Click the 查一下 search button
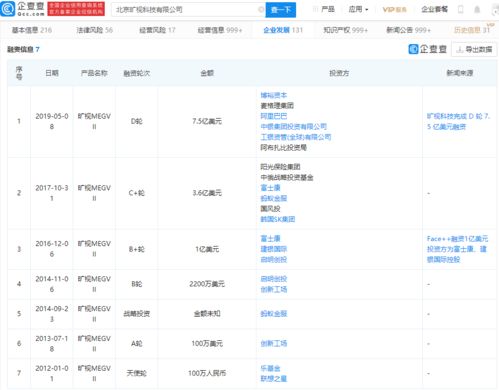The height and width of the screenshot is (390, 499). tap(281, 10)
